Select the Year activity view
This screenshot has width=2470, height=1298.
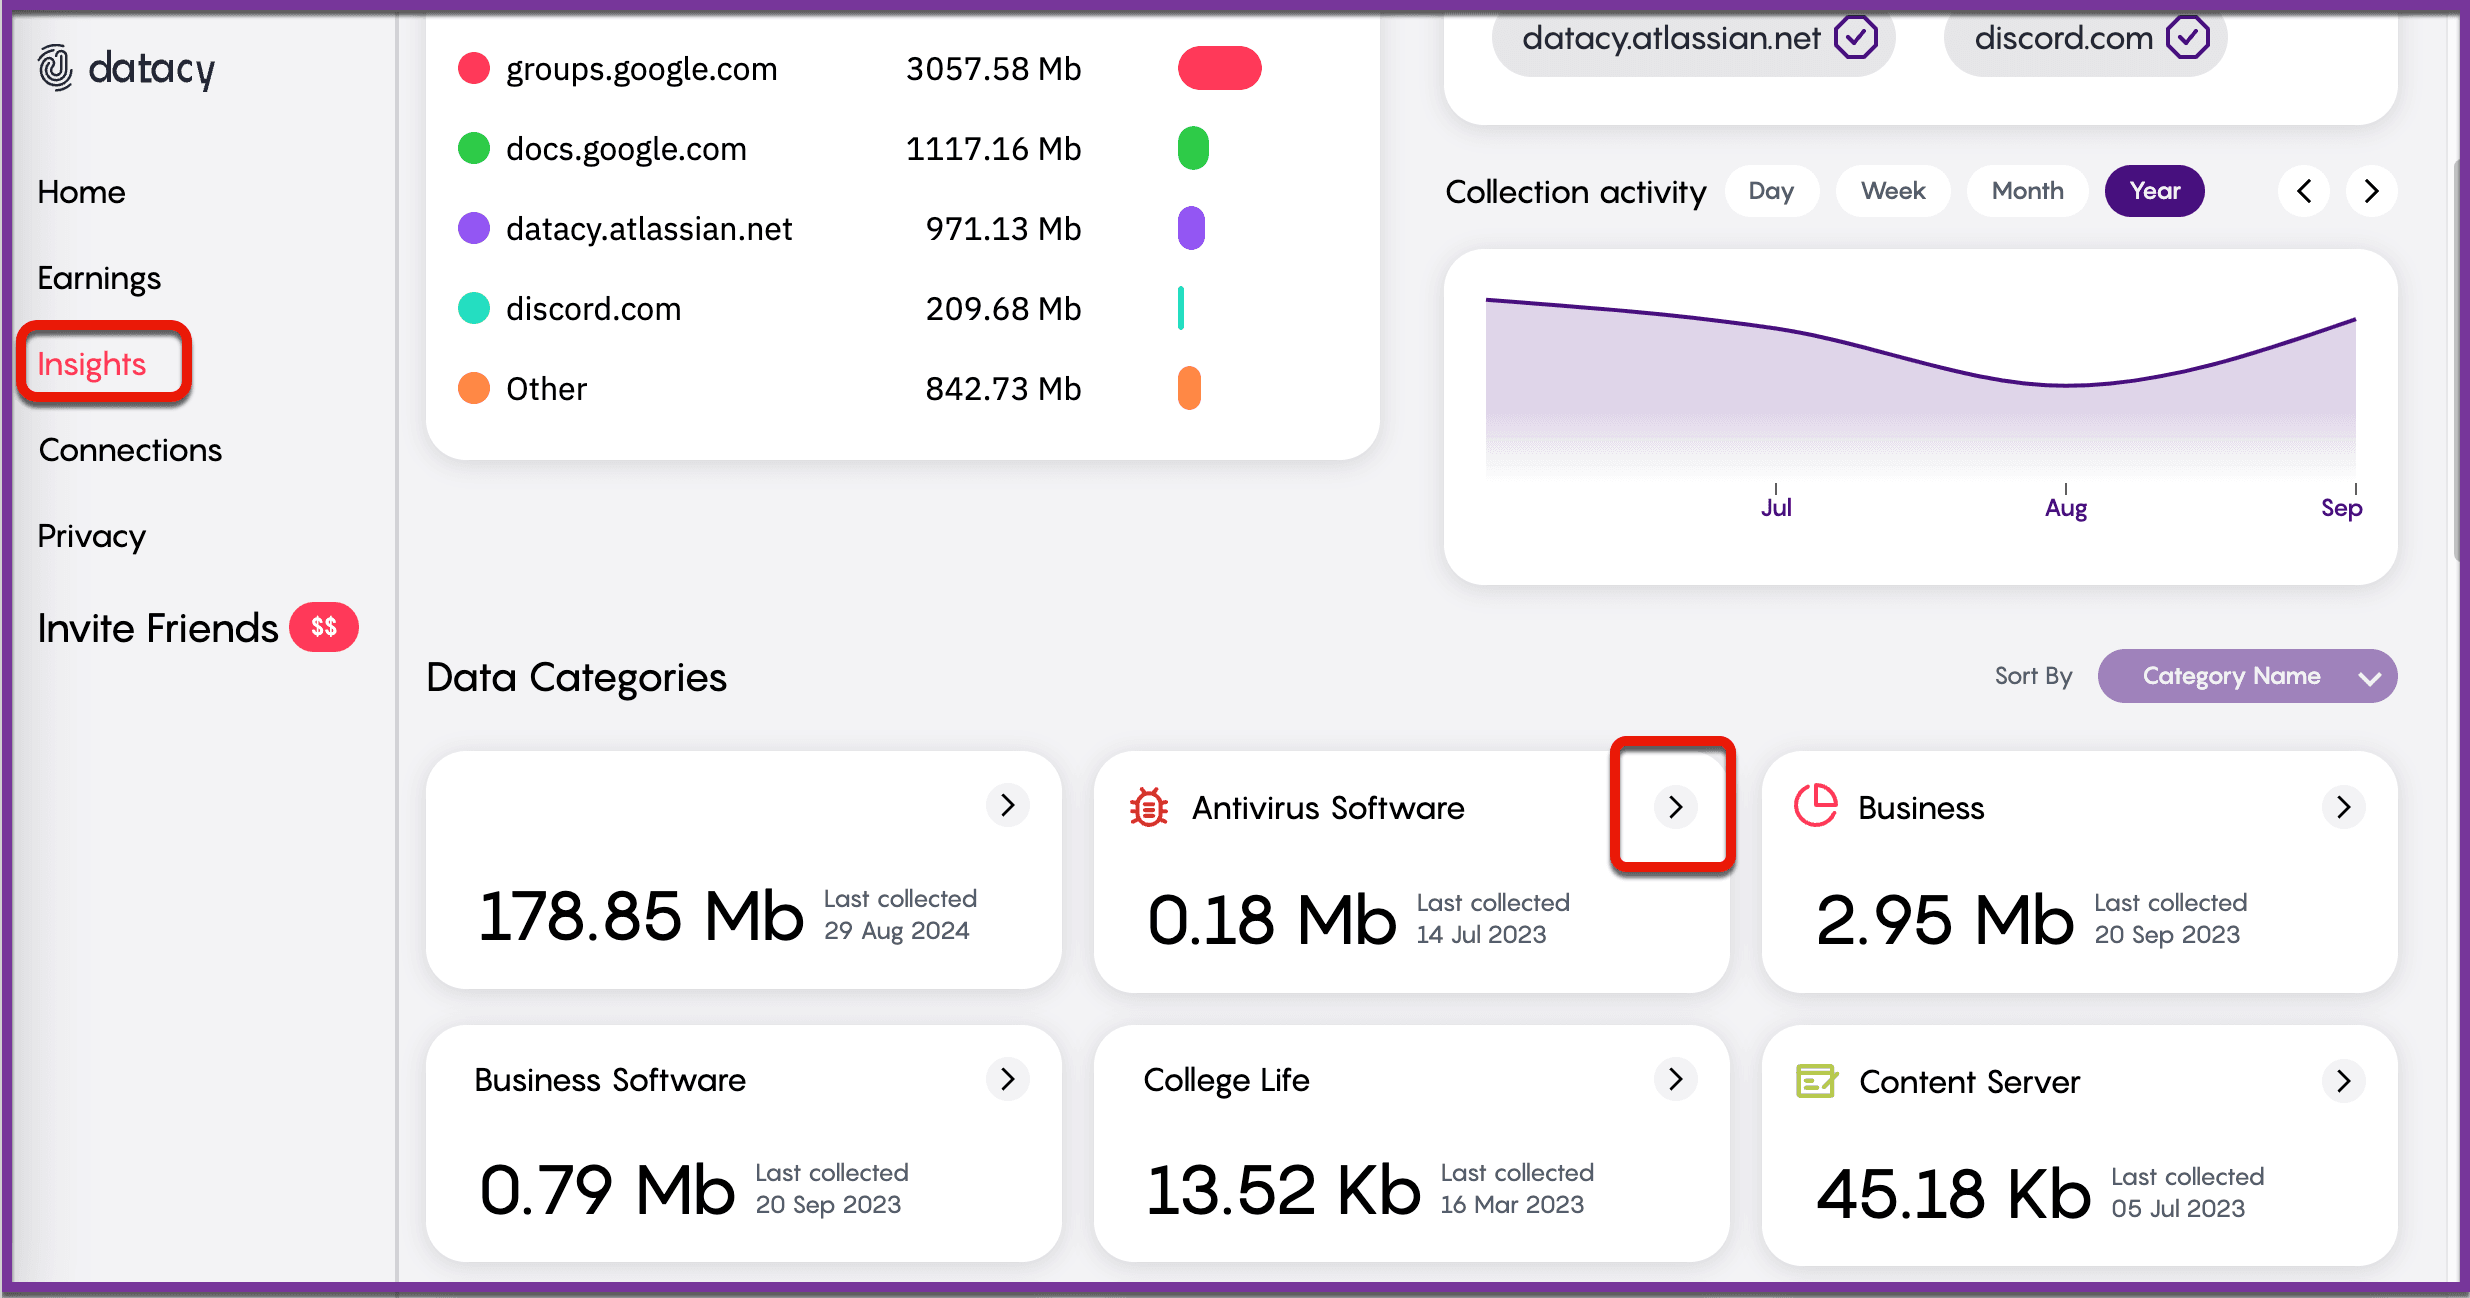pos(2155,191)
